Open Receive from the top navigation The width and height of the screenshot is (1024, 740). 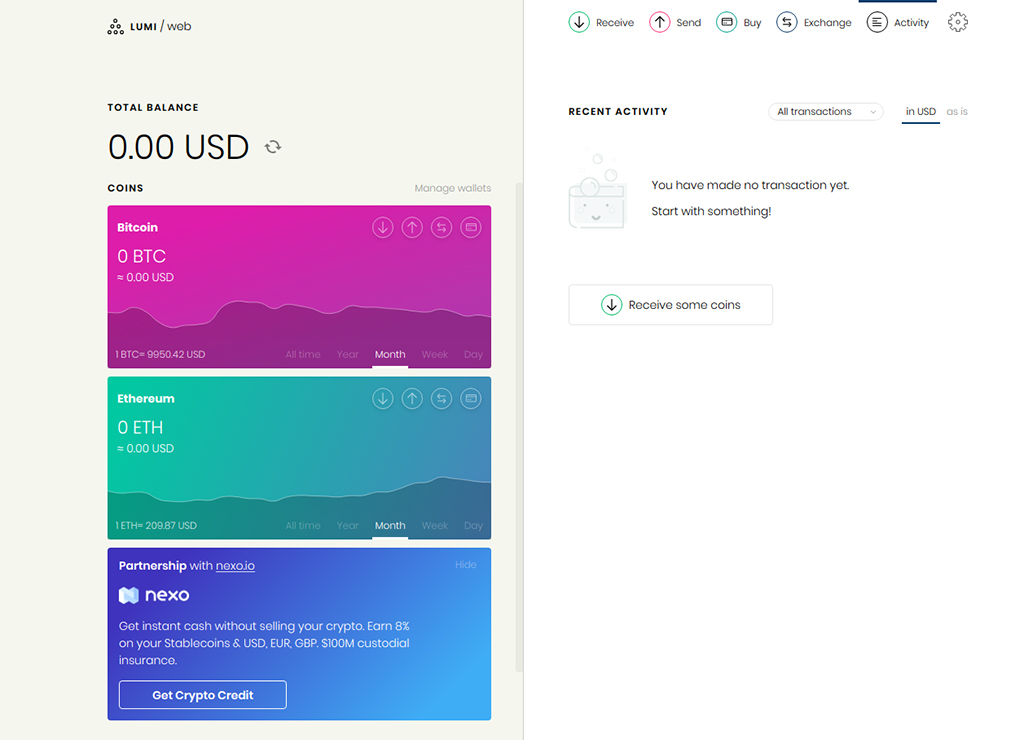[x=601, y=22]
